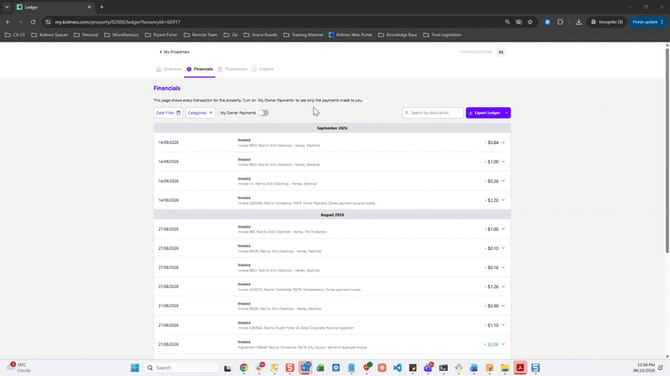Open Adobe Acrobat from the taskbar
670x376 pixels.
(520, 368)
